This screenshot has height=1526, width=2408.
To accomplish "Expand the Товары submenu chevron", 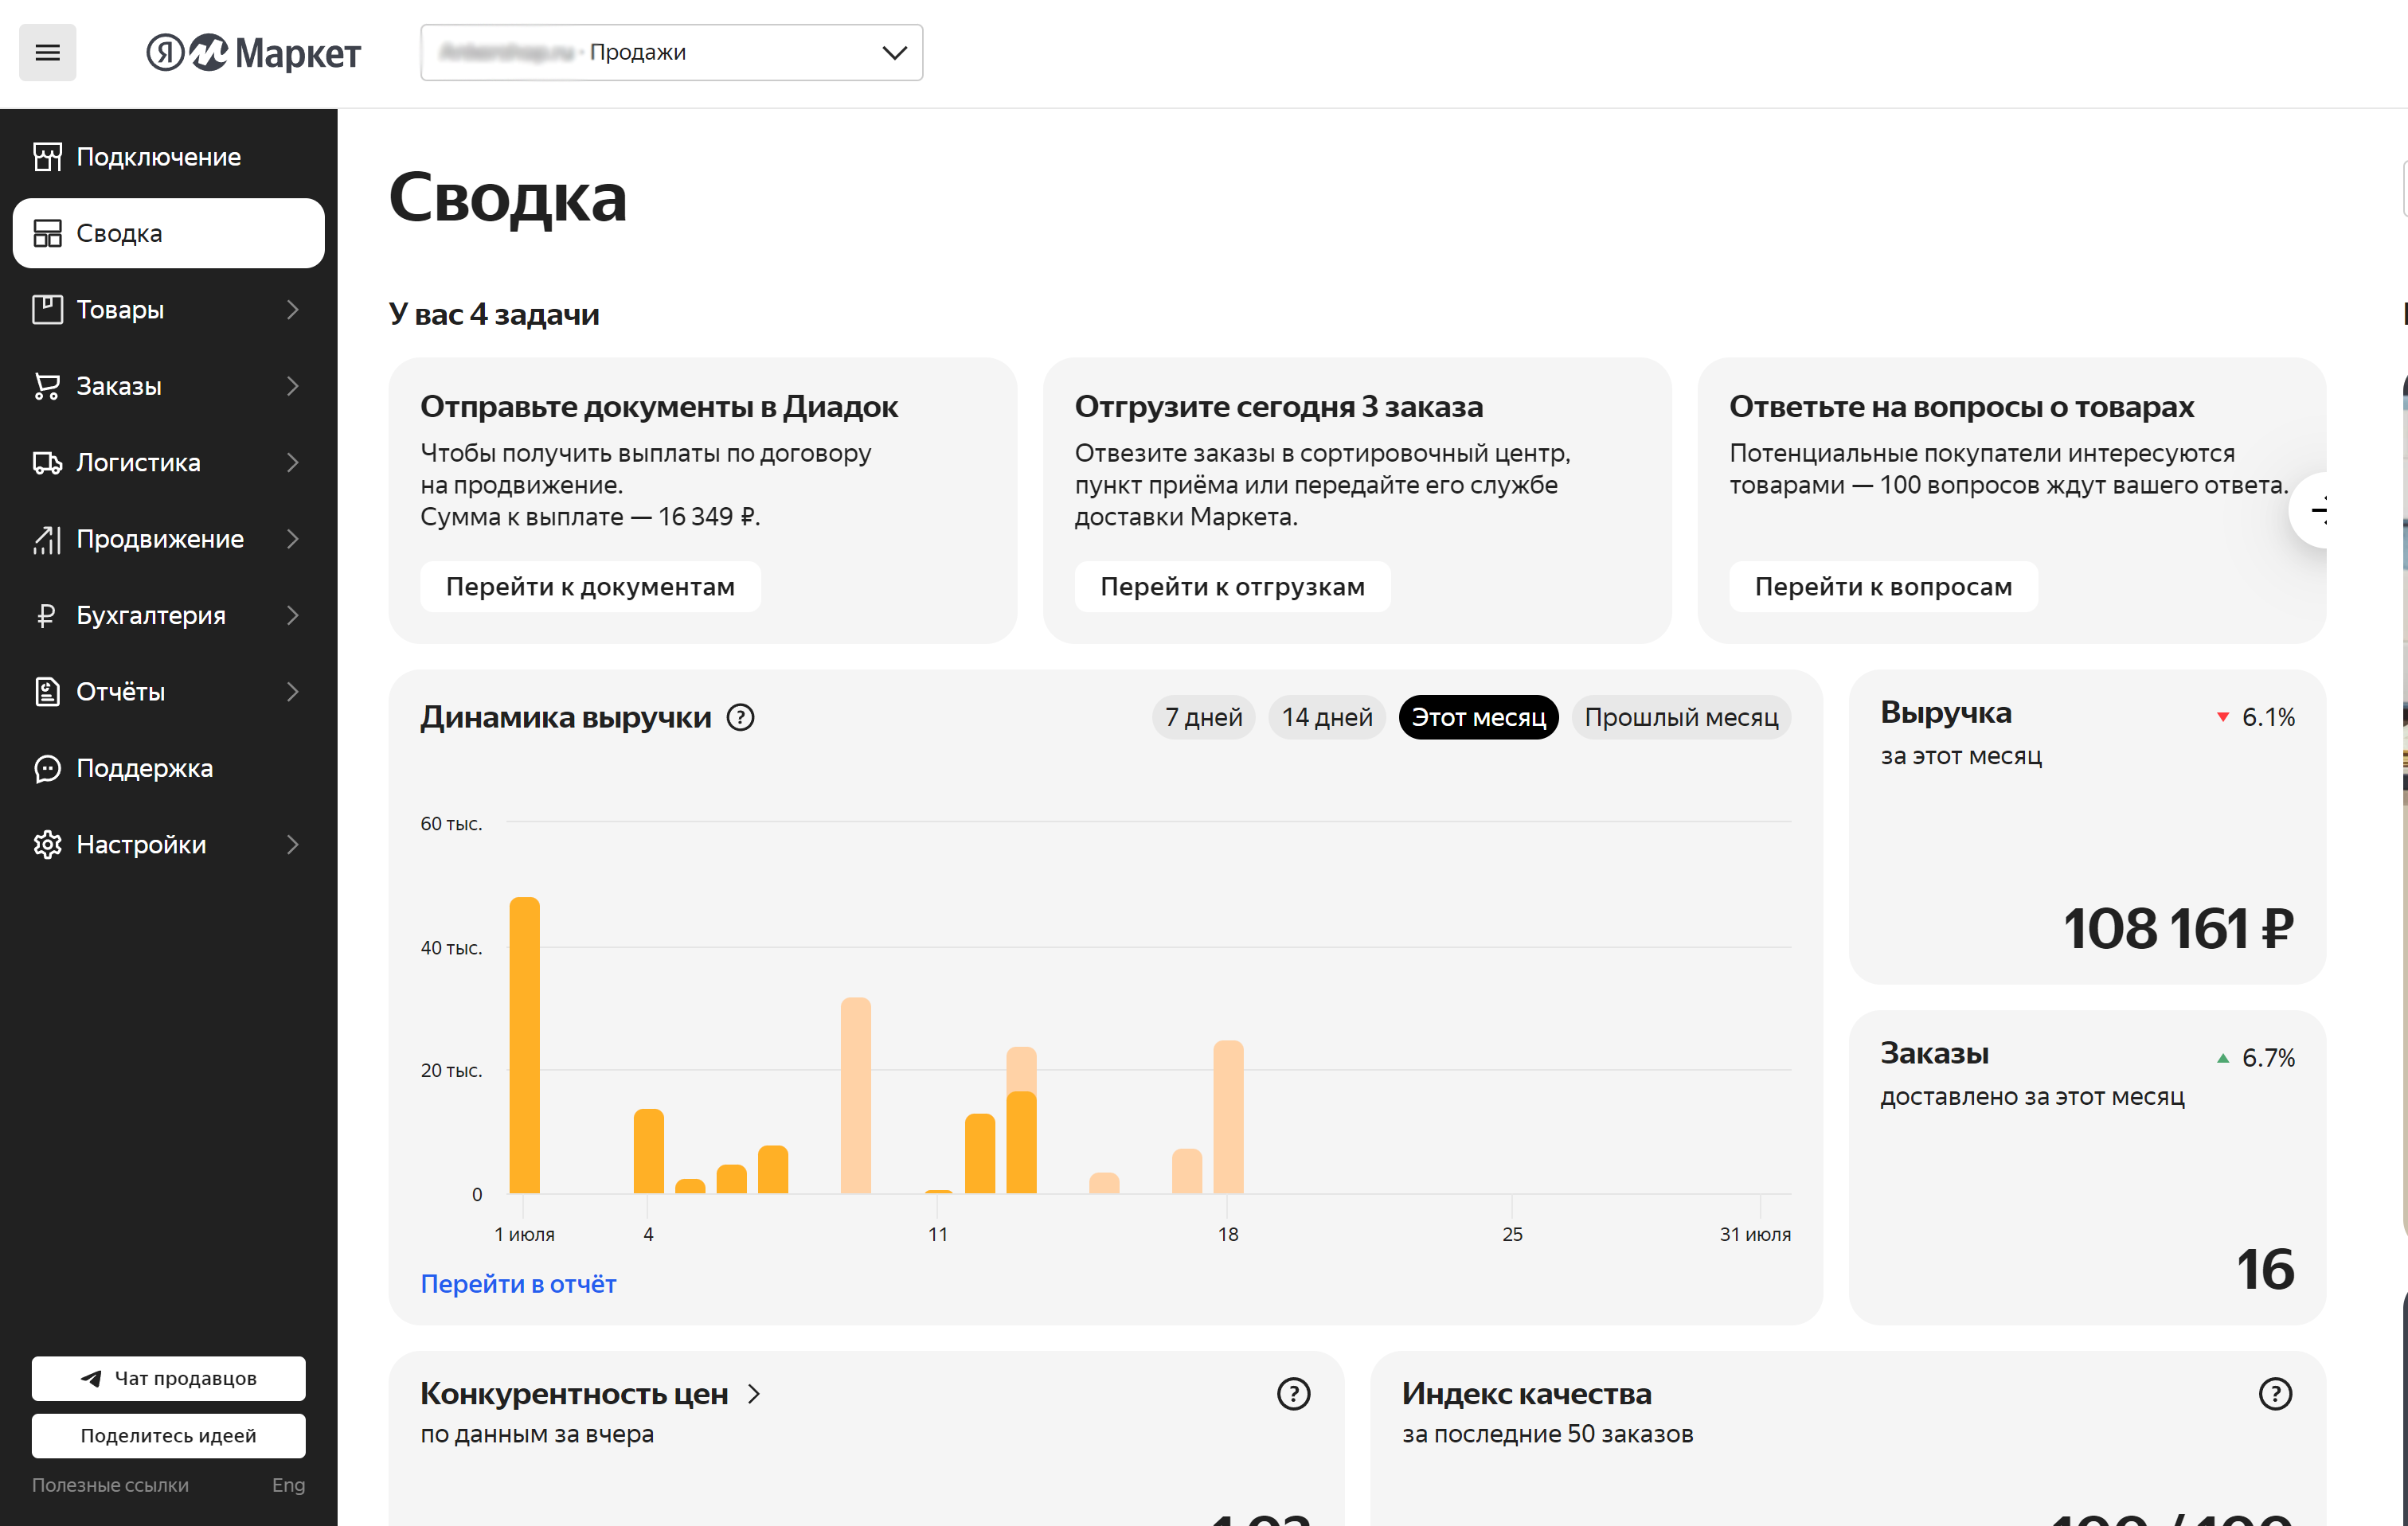I will tap(292, 310).
